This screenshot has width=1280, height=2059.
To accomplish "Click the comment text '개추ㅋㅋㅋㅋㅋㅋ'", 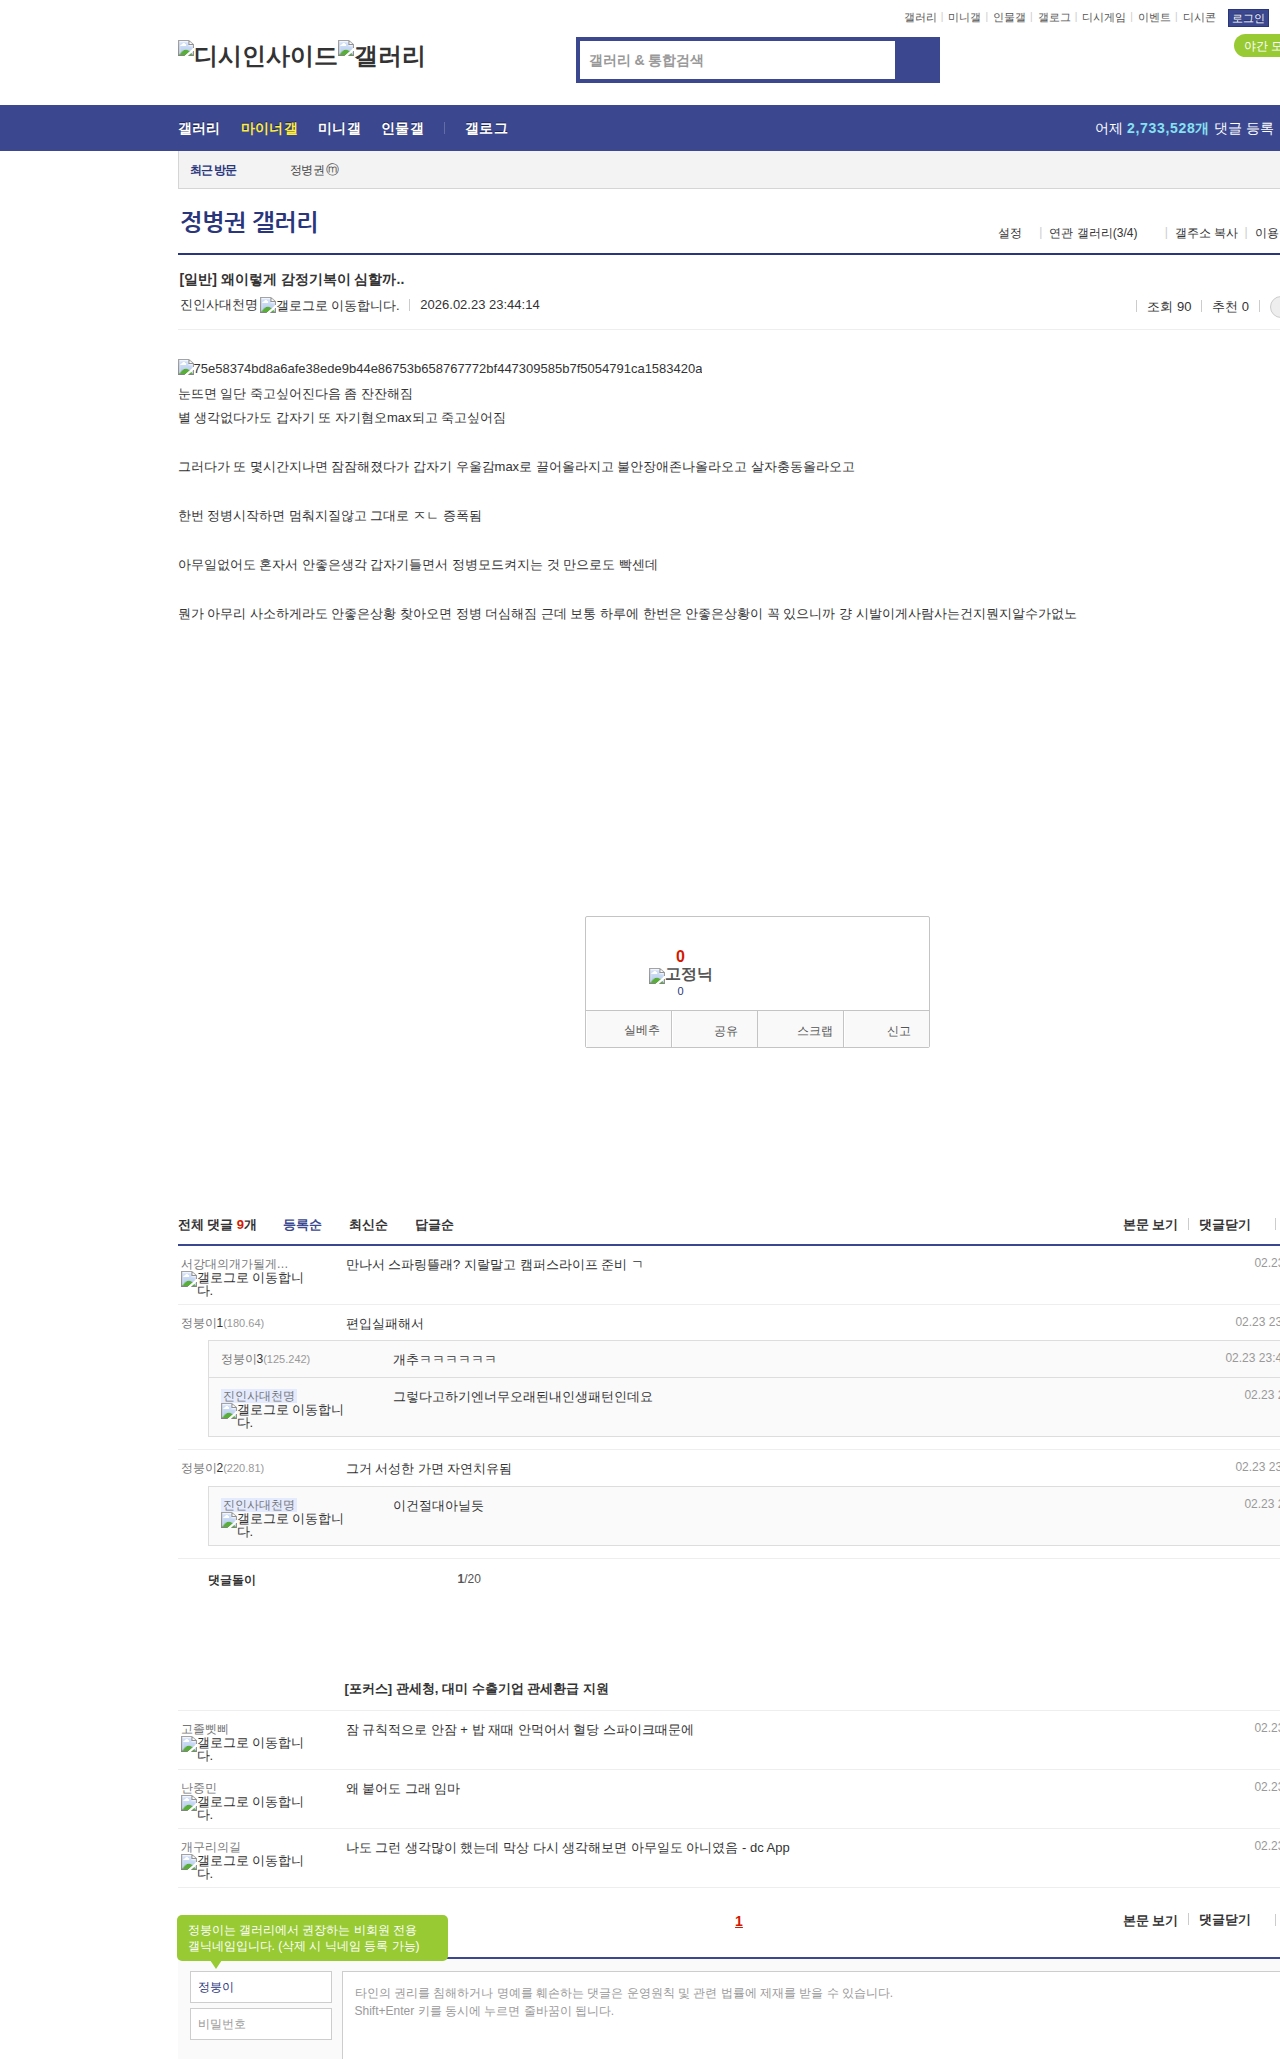I will 445,1360.
